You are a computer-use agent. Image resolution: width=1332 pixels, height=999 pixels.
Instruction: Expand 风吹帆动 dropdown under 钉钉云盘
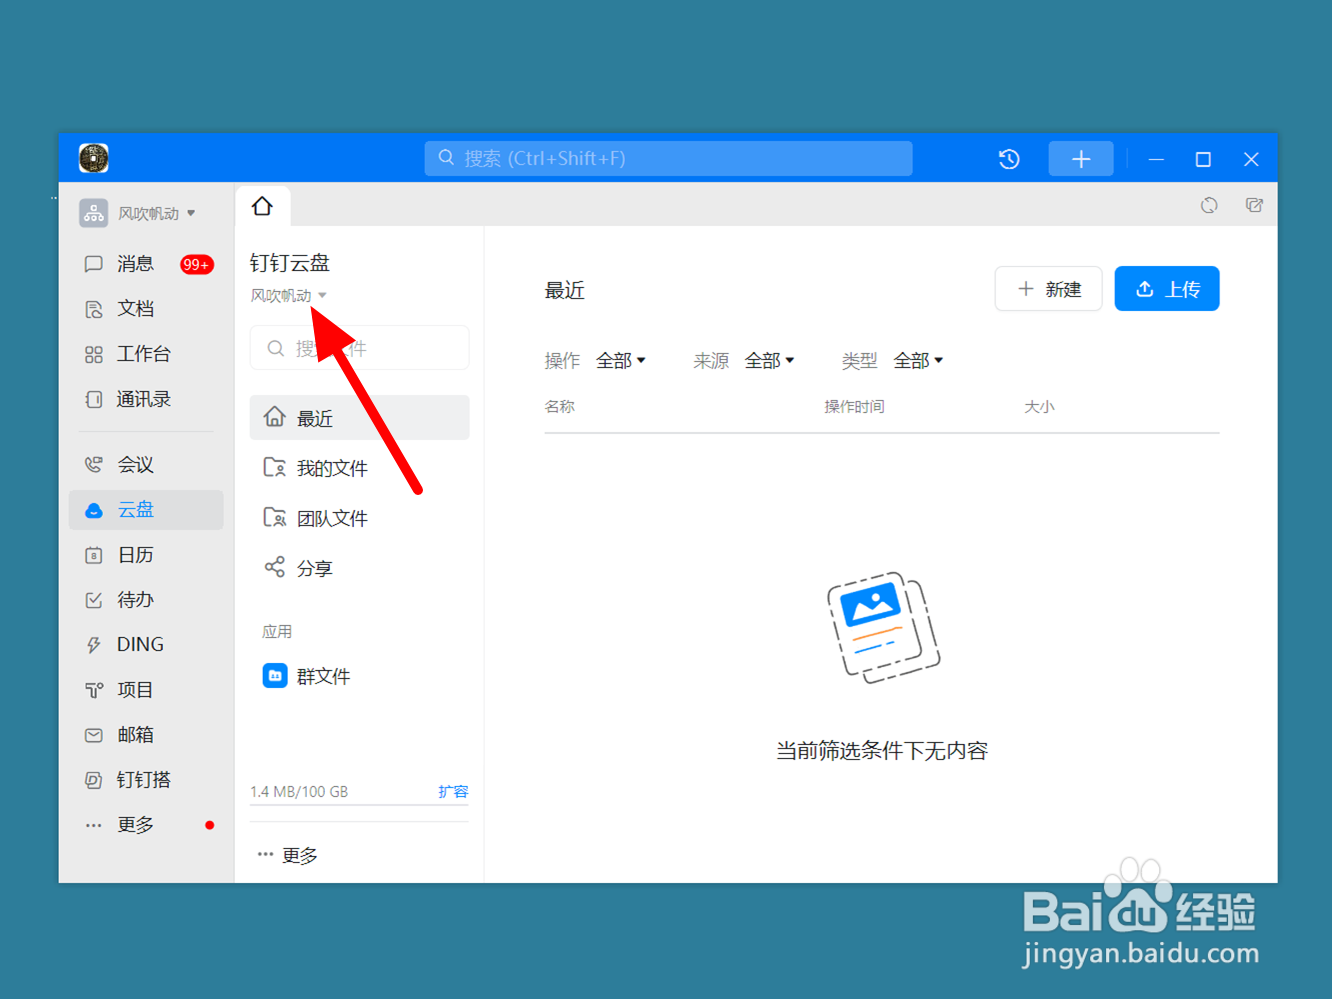coord(289,295)
